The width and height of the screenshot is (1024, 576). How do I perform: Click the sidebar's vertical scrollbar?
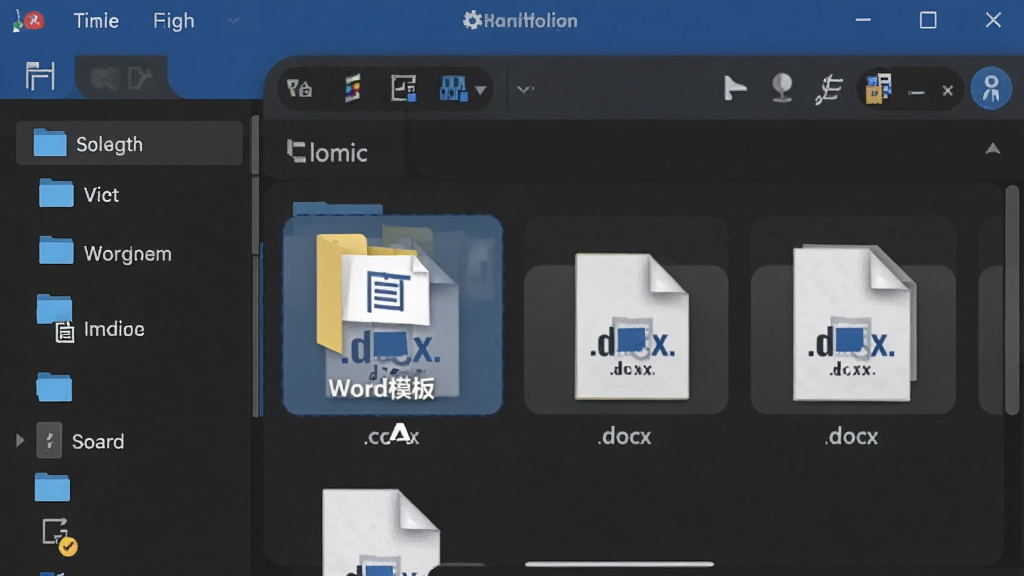click(x=255, y=266)
